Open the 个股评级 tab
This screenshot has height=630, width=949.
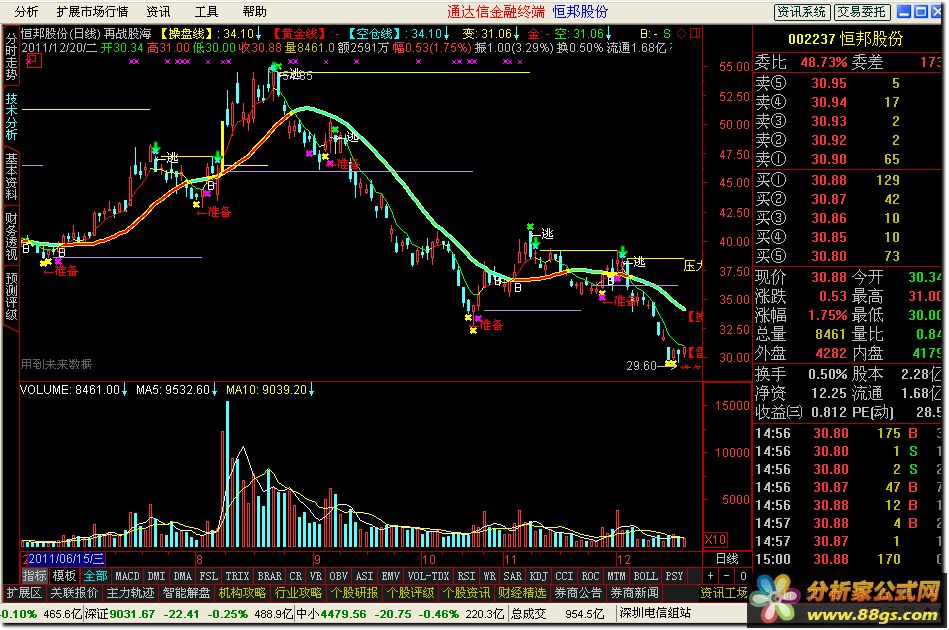point(411,593)
